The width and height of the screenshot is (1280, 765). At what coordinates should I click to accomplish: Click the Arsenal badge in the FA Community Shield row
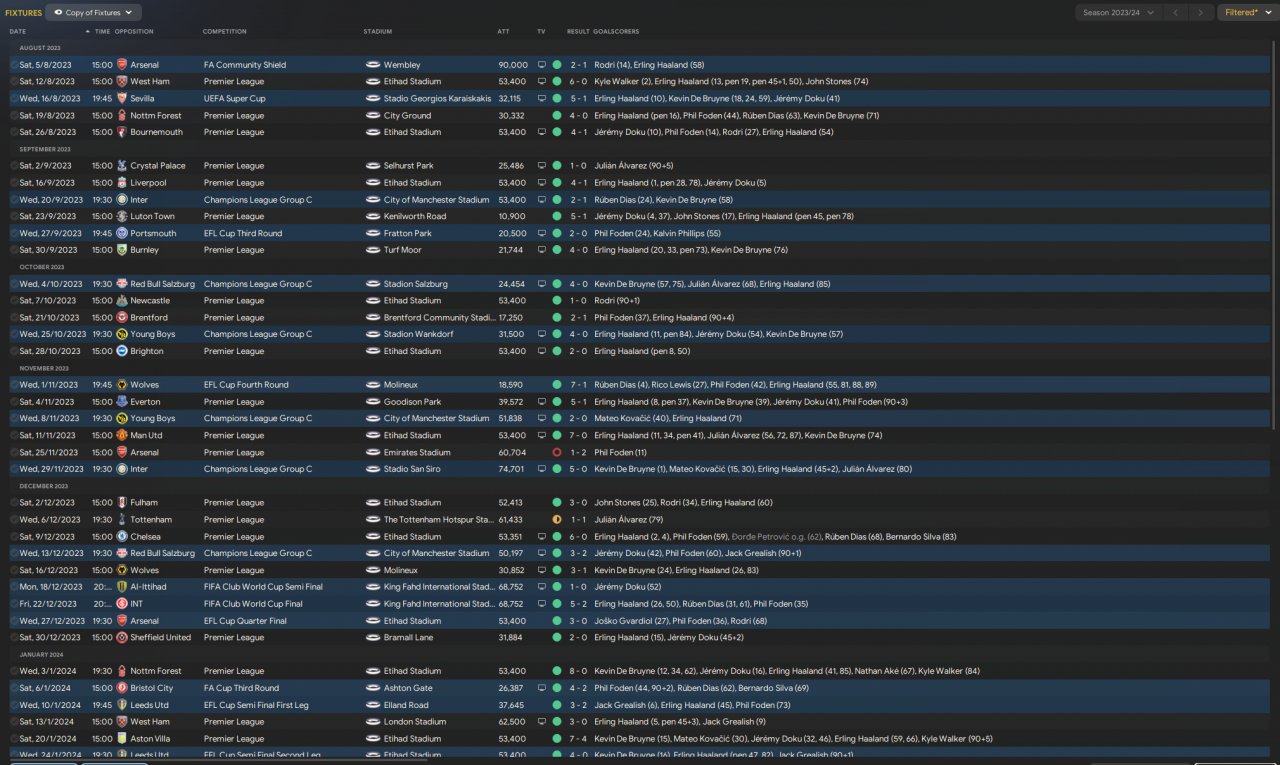click(122, 65)
